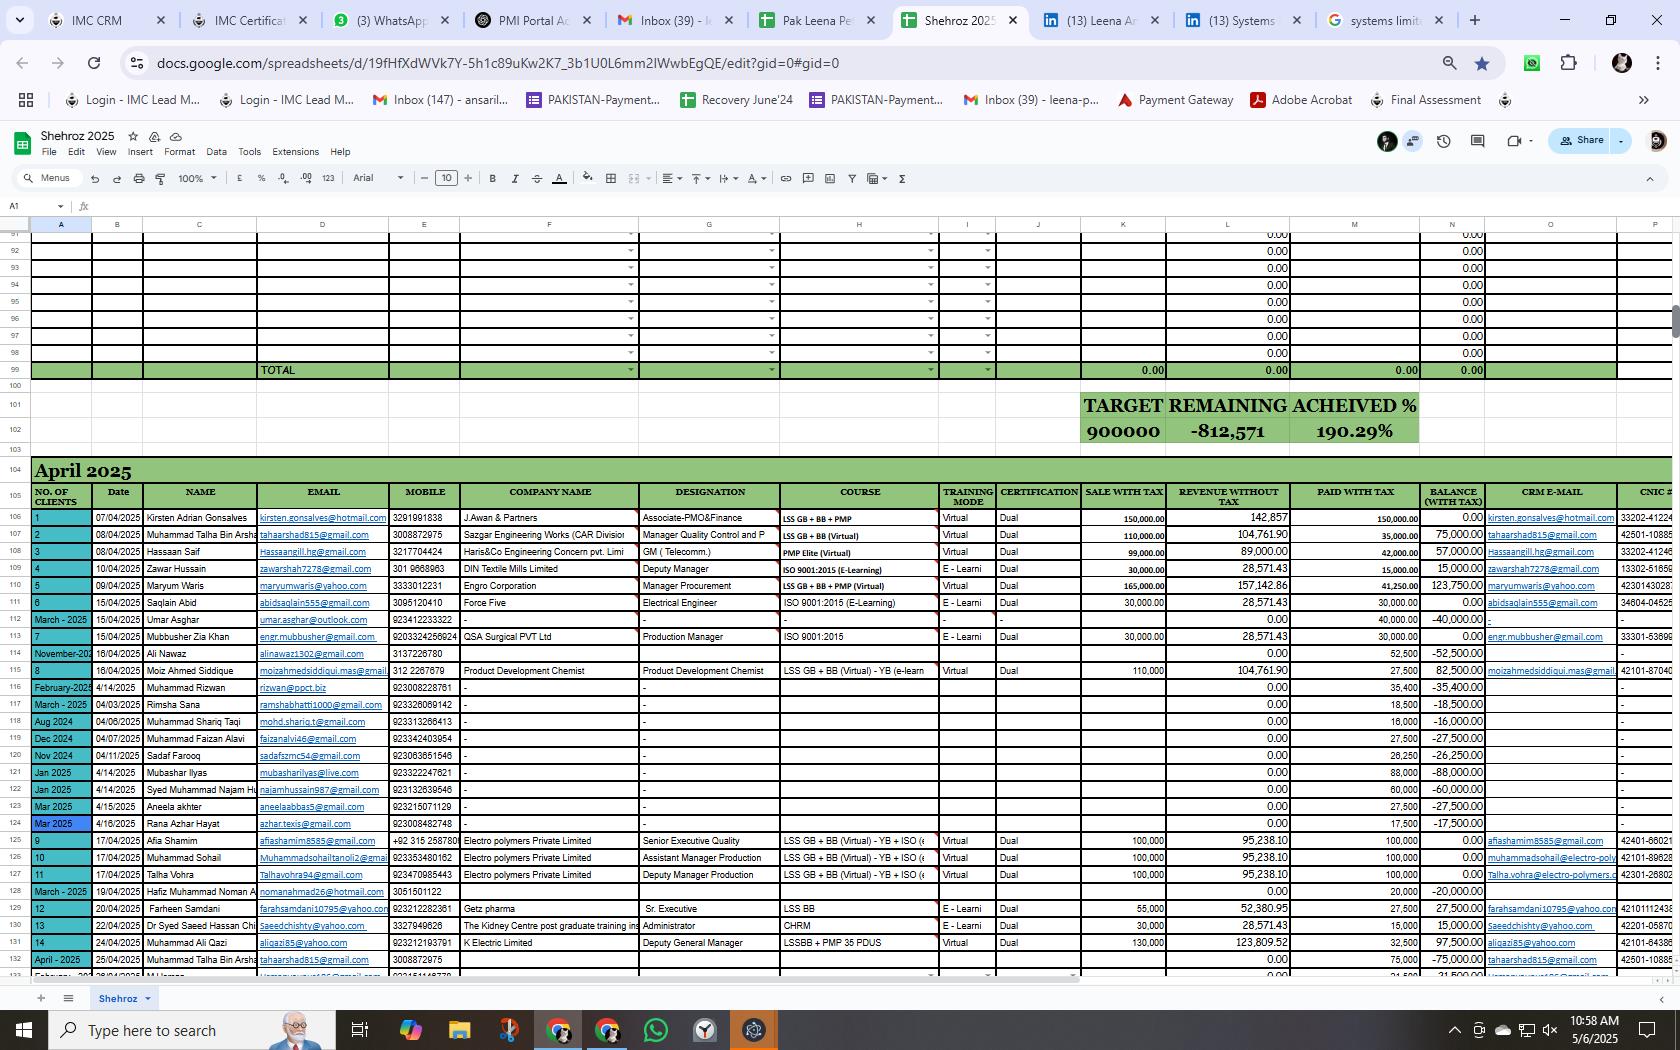The image size is (1680, 1050).
Task: Open the All sheets list icon
Action: pyautogui.click(x=68, y=998)
